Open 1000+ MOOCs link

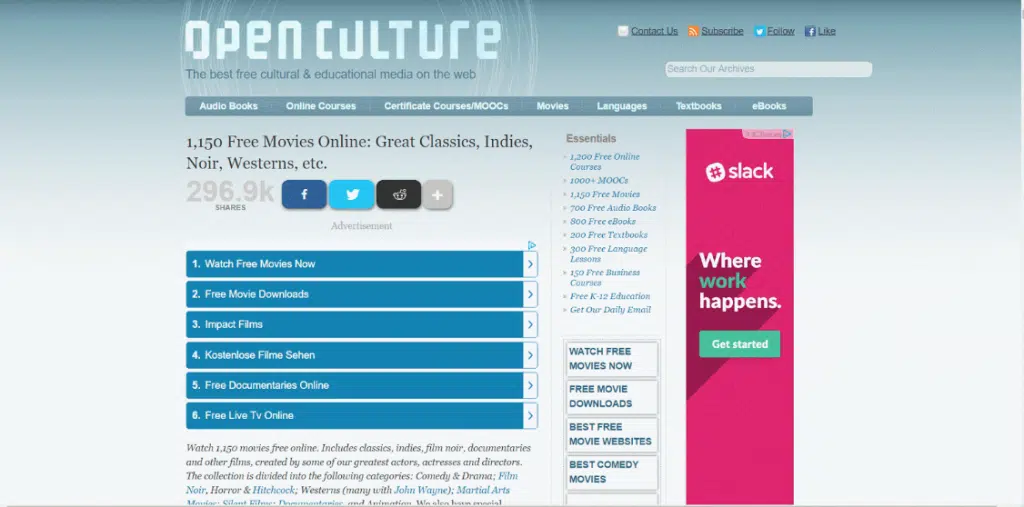point(599,180)
